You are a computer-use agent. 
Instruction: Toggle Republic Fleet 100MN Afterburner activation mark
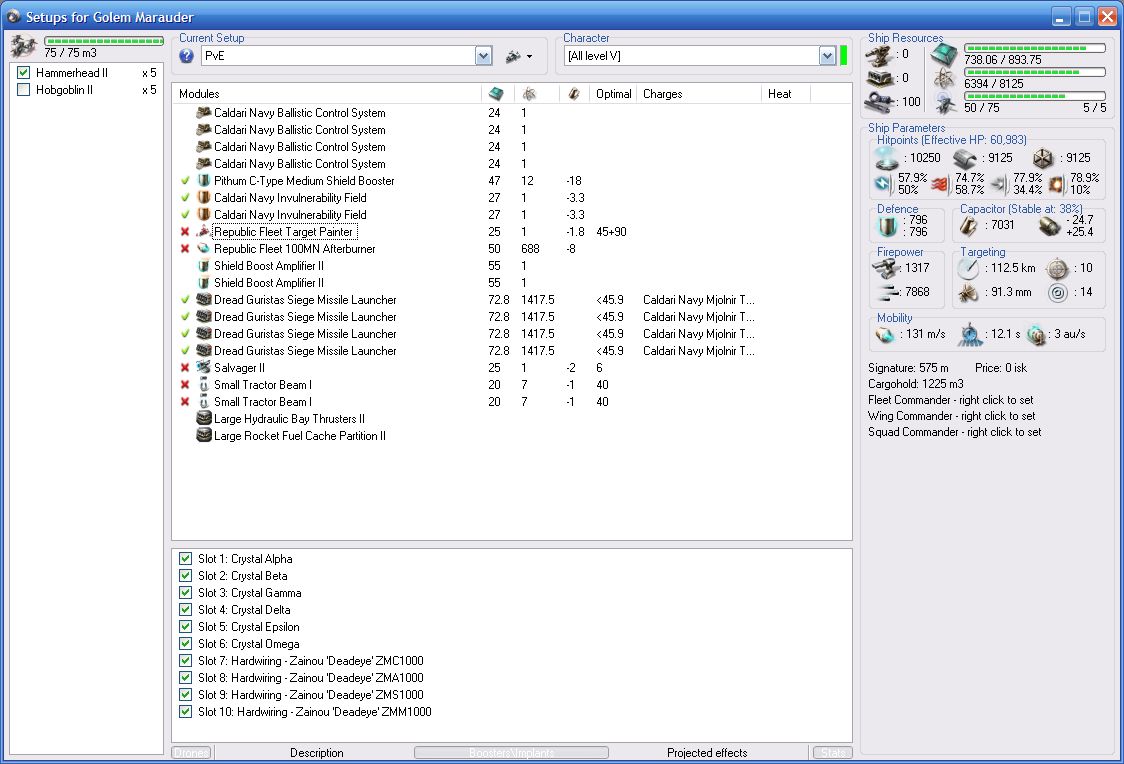point(185,249)
